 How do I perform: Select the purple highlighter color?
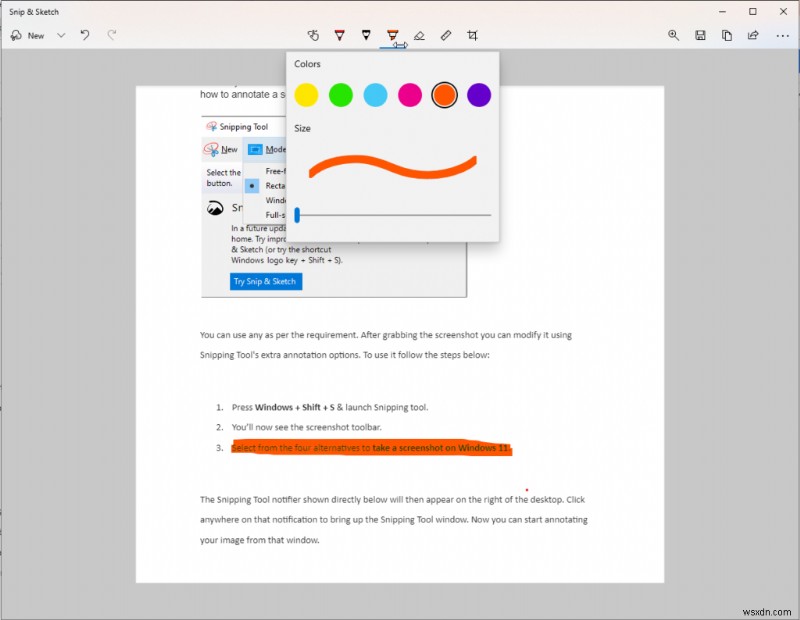tap(479, 94)
